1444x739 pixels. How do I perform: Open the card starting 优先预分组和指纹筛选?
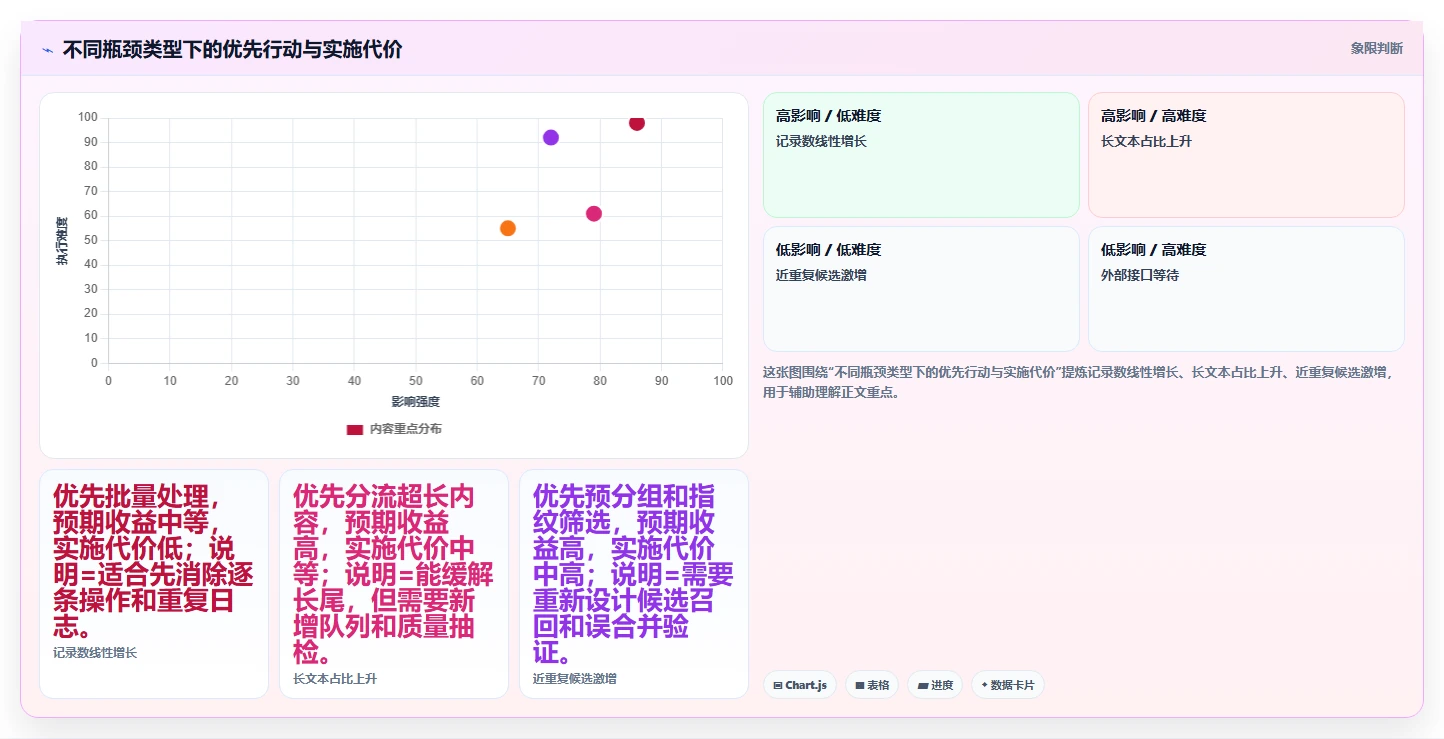coord(634,584)
